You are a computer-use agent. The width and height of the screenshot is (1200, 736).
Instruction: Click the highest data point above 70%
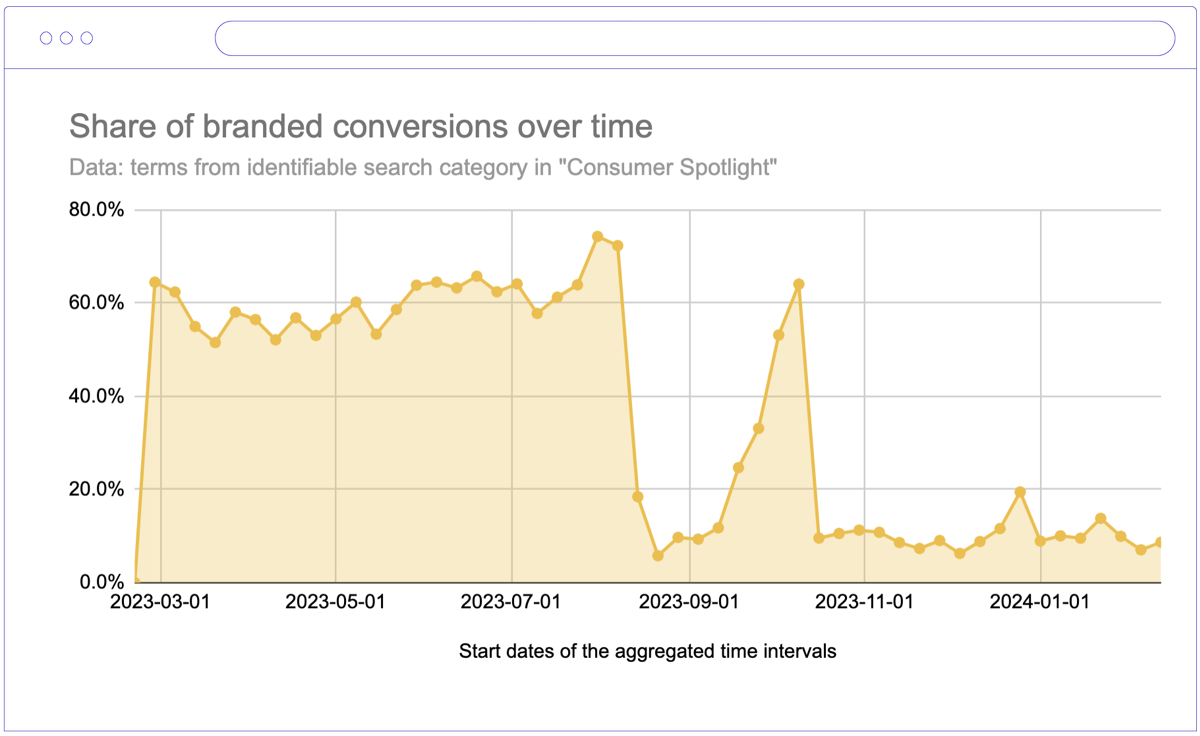pos(598,237)
